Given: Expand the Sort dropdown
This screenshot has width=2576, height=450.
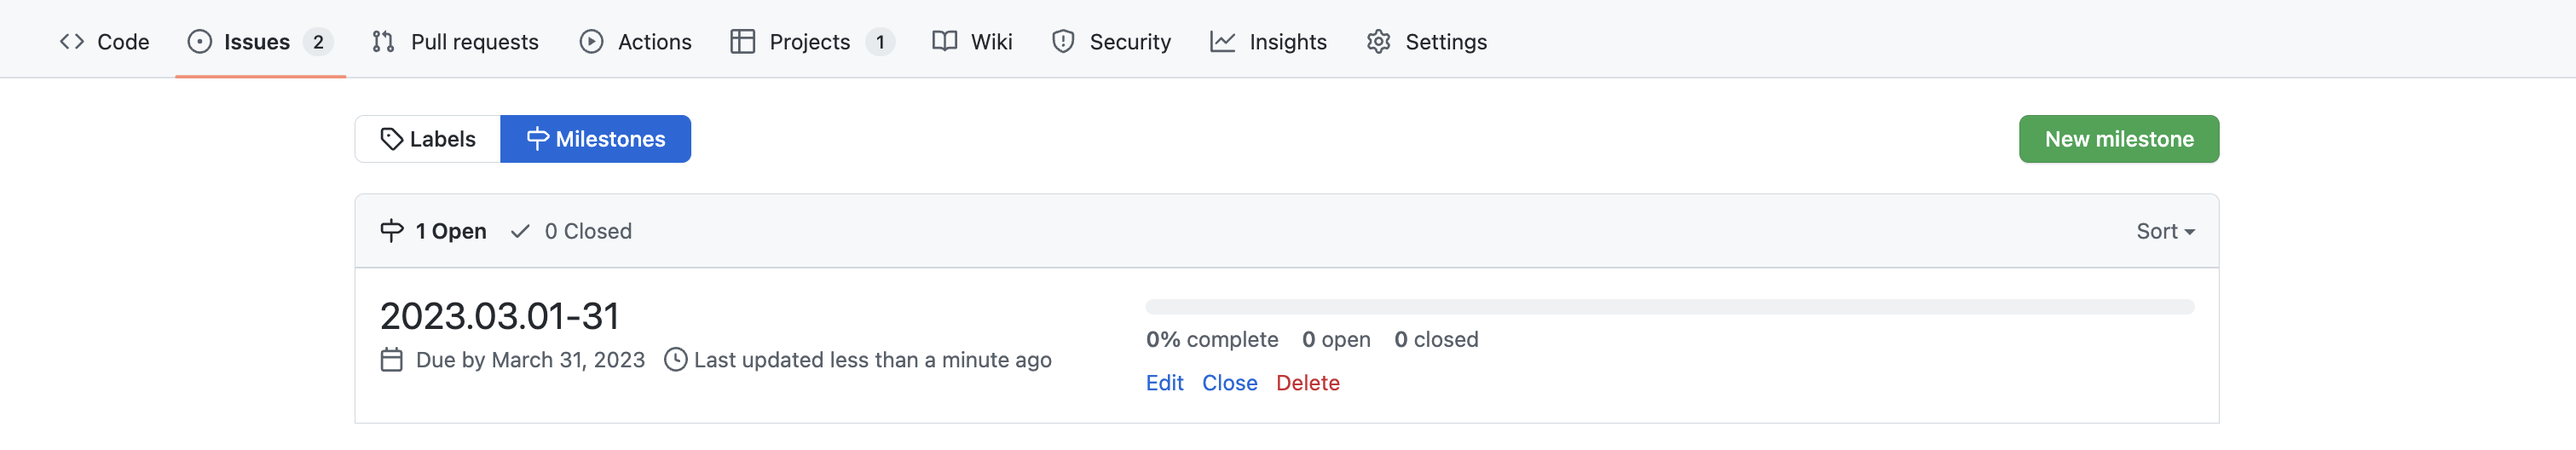Looking at the screenshot, I should coord(2165,231).
